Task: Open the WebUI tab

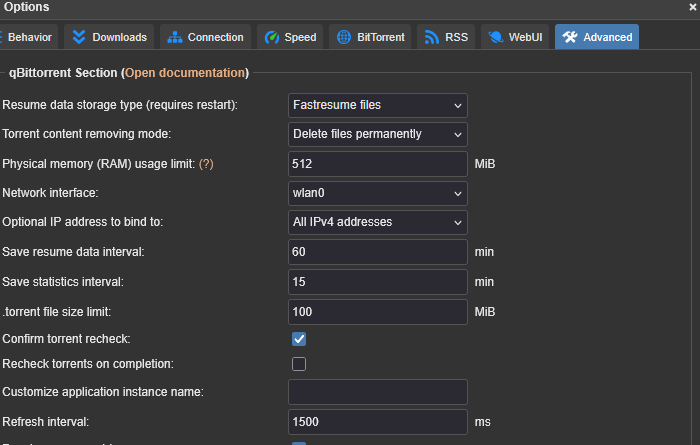Action: [x=515, y=37]
